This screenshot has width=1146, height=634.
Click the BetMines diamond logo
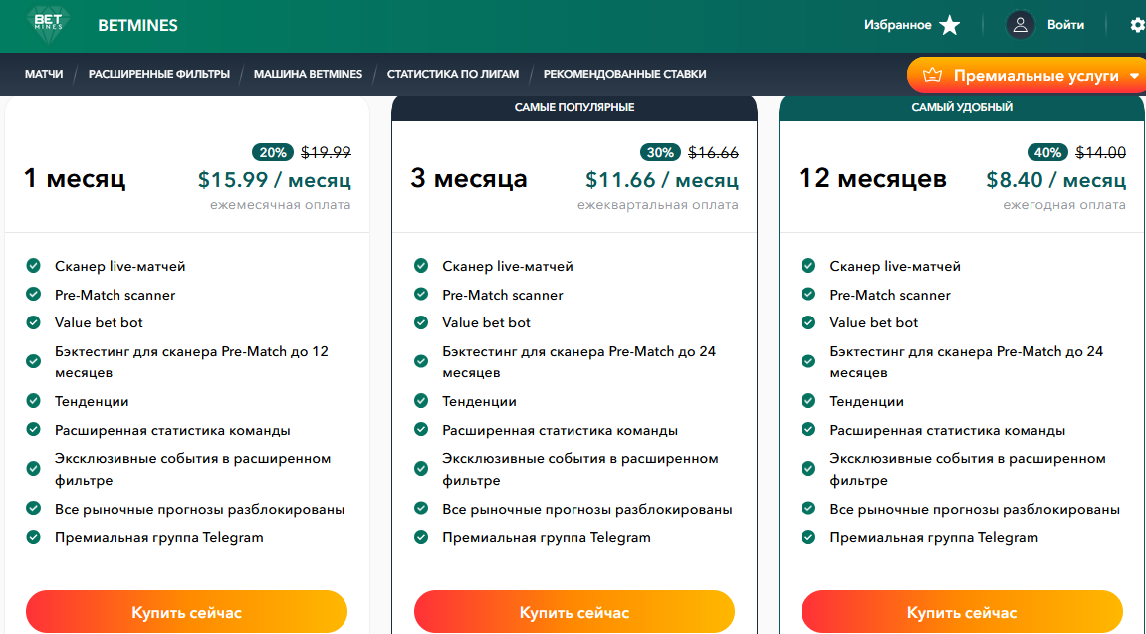[x=48, y=25]
